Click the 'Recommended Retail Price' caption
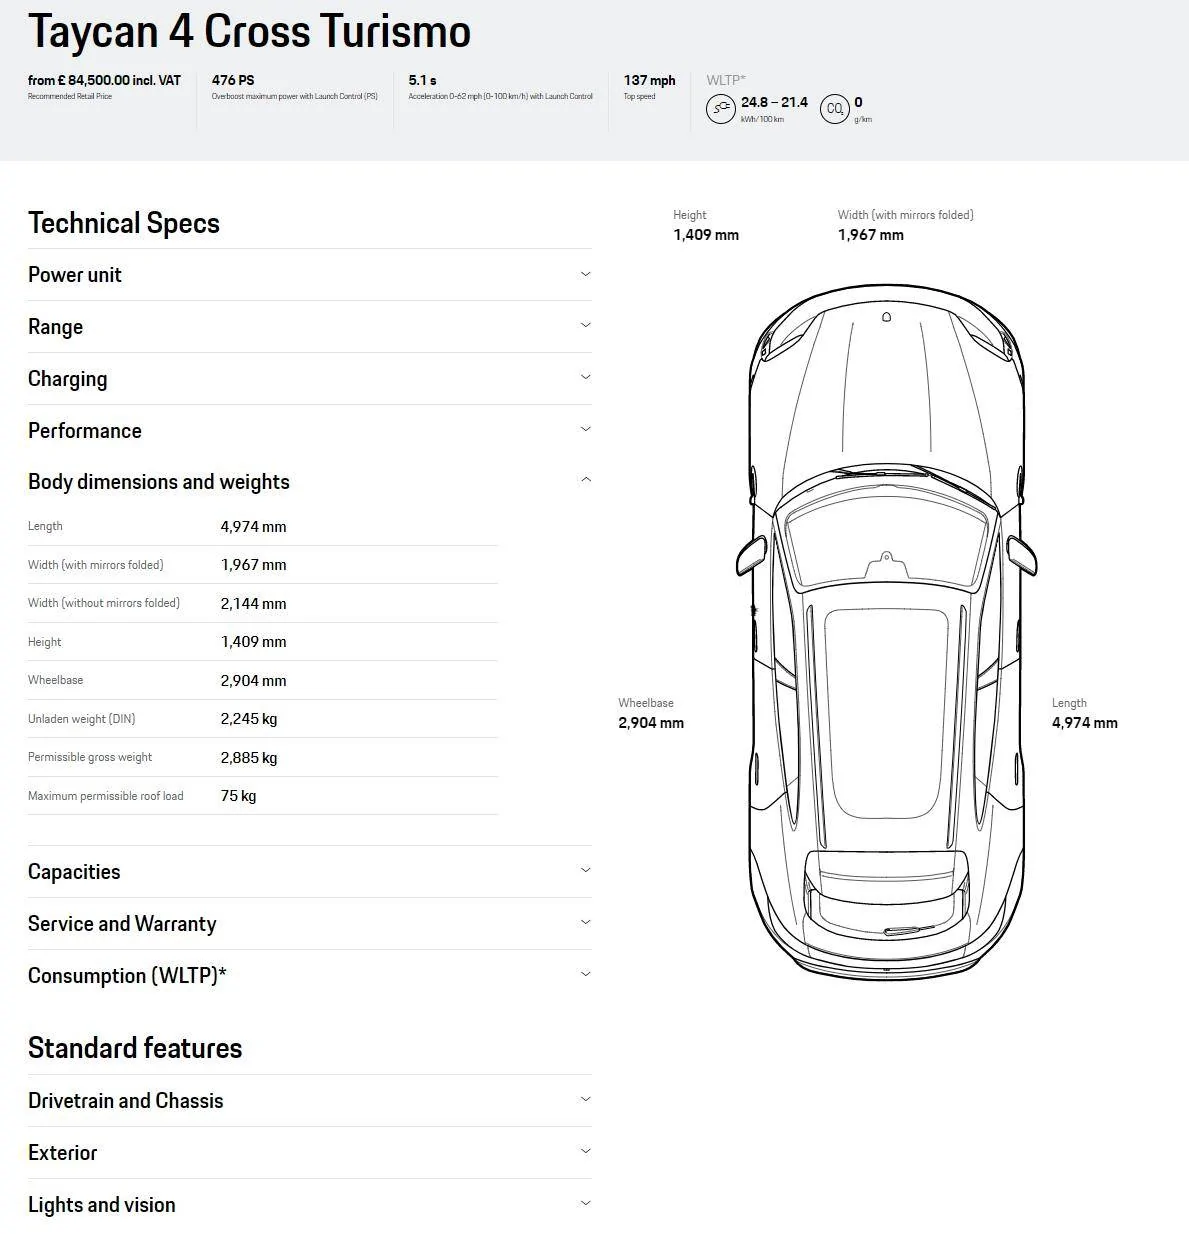1189x1234 pixels. 70,97
